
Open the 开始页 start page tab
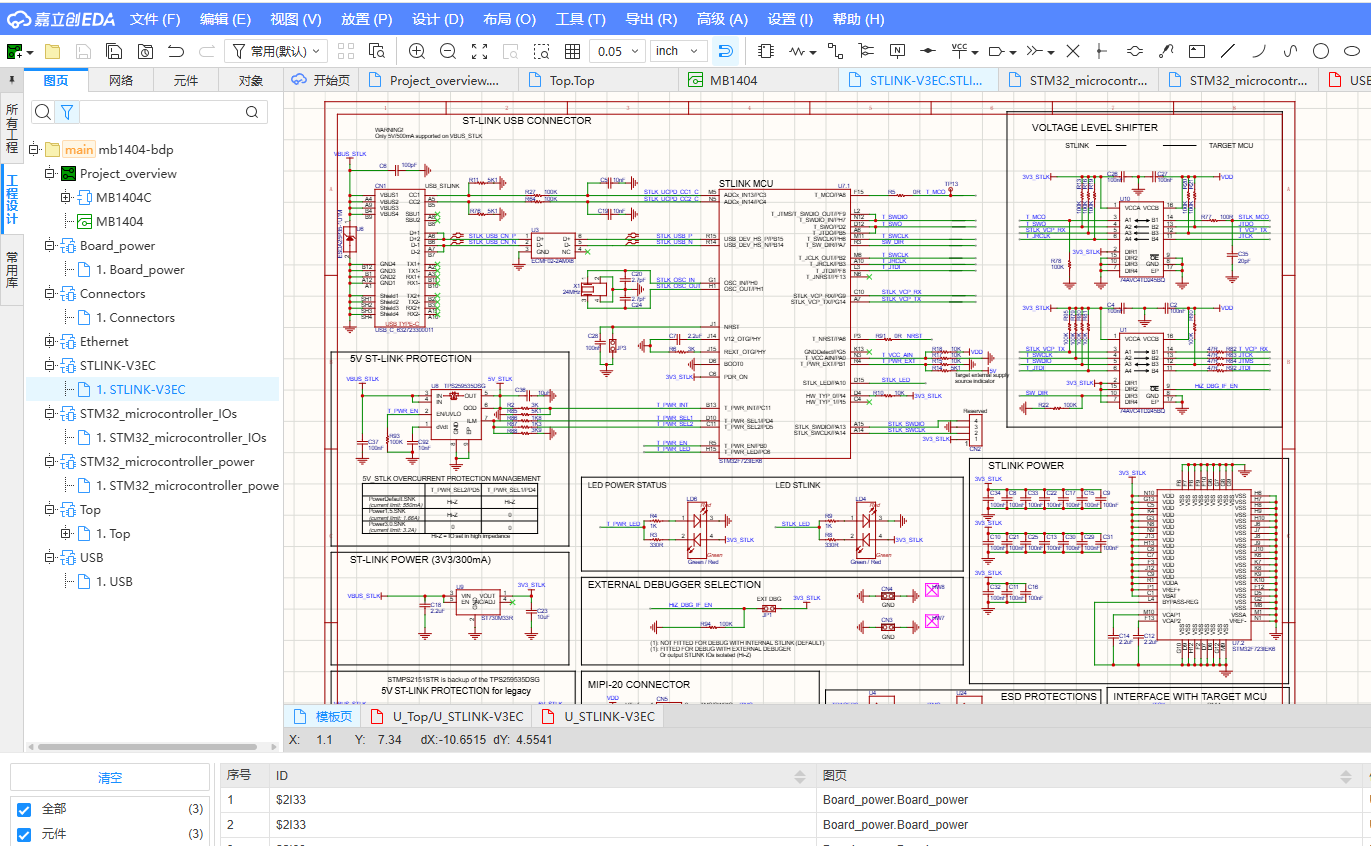click(x=321, y=80)
